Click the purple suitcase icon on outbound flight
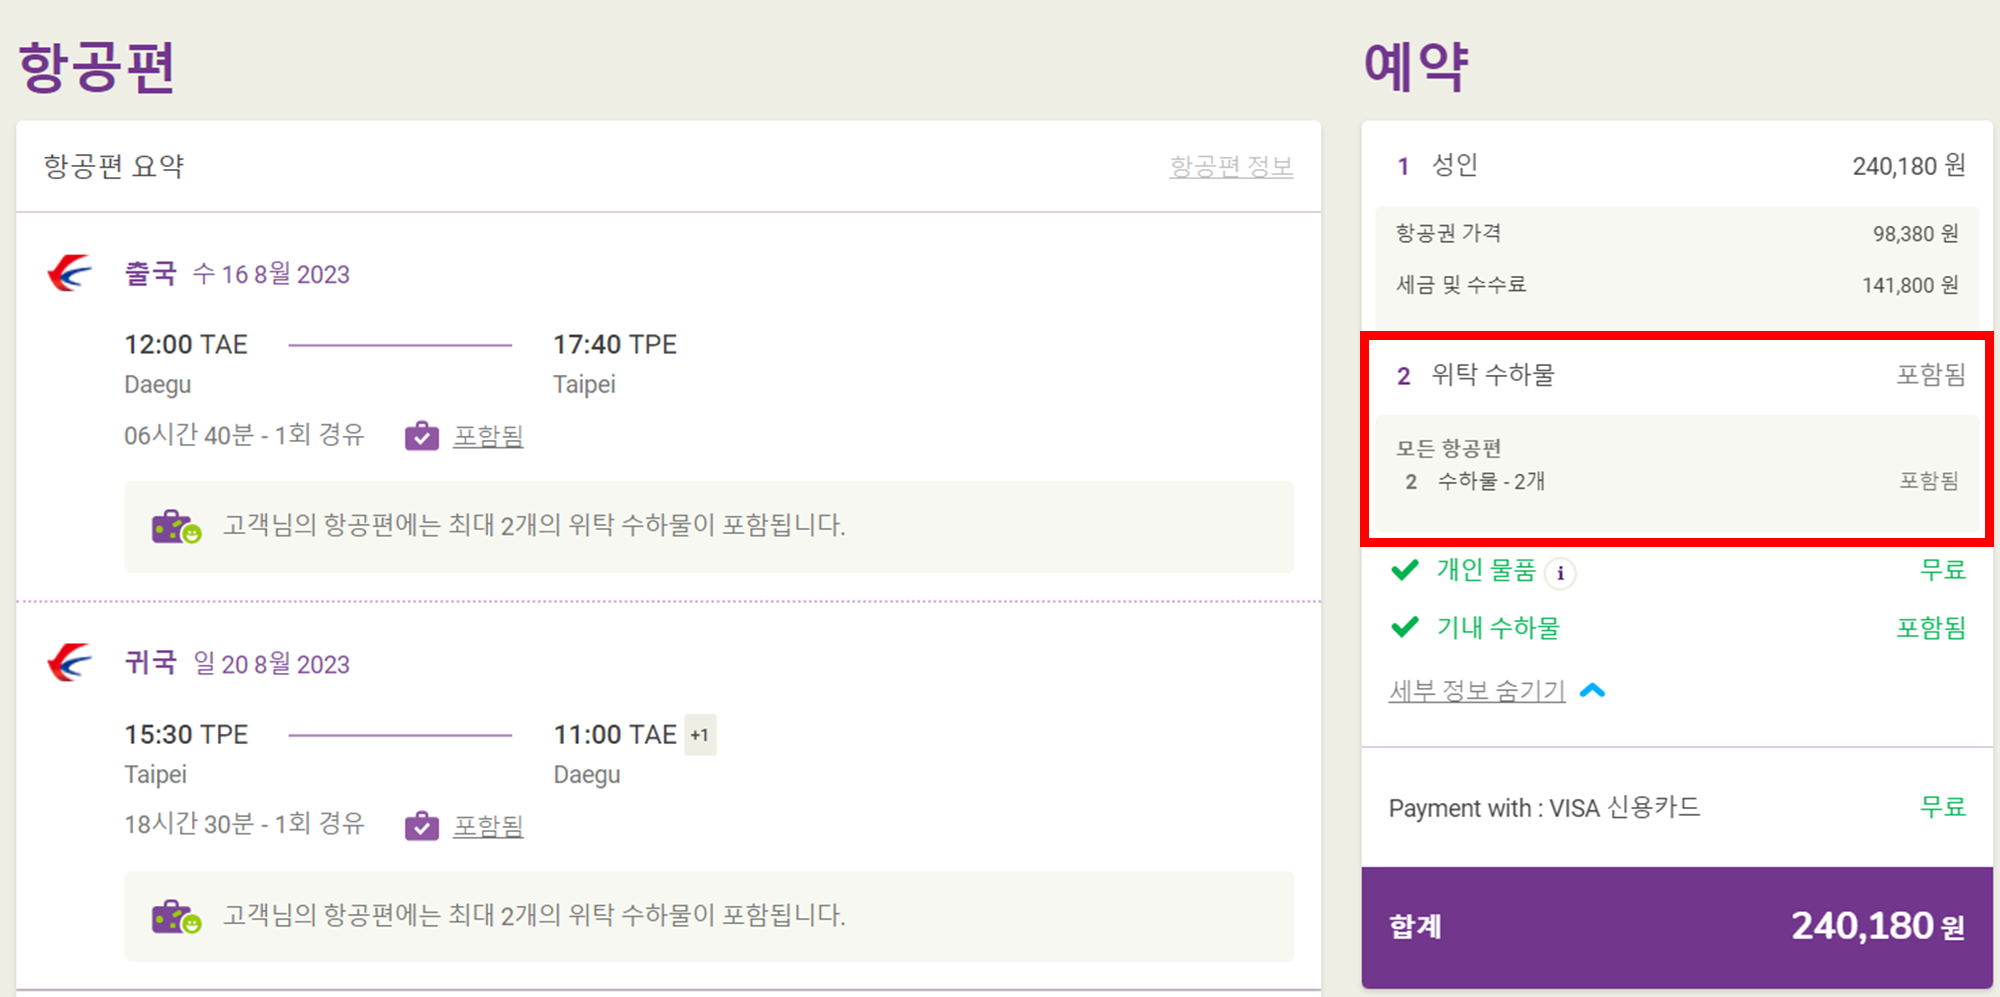This screenshot has height=997, width=2000. pos(424,435)
